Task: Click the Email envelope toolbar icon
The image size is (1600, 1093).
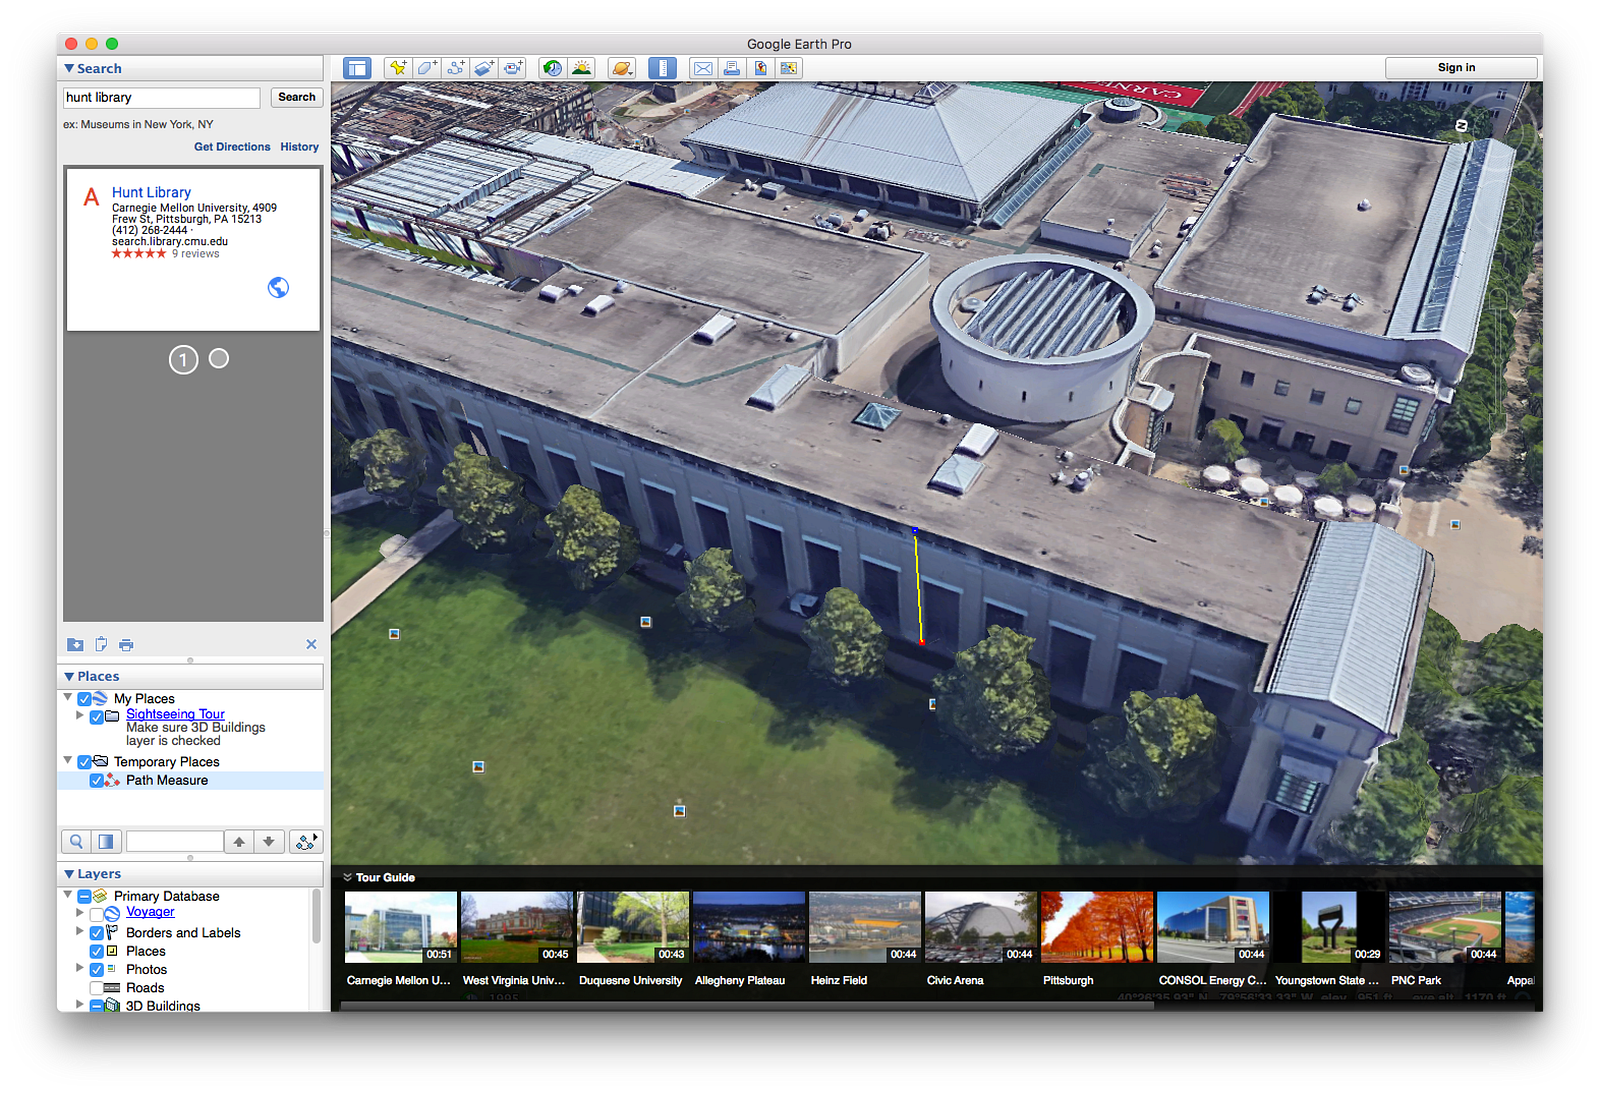Action: pos(703,68)
